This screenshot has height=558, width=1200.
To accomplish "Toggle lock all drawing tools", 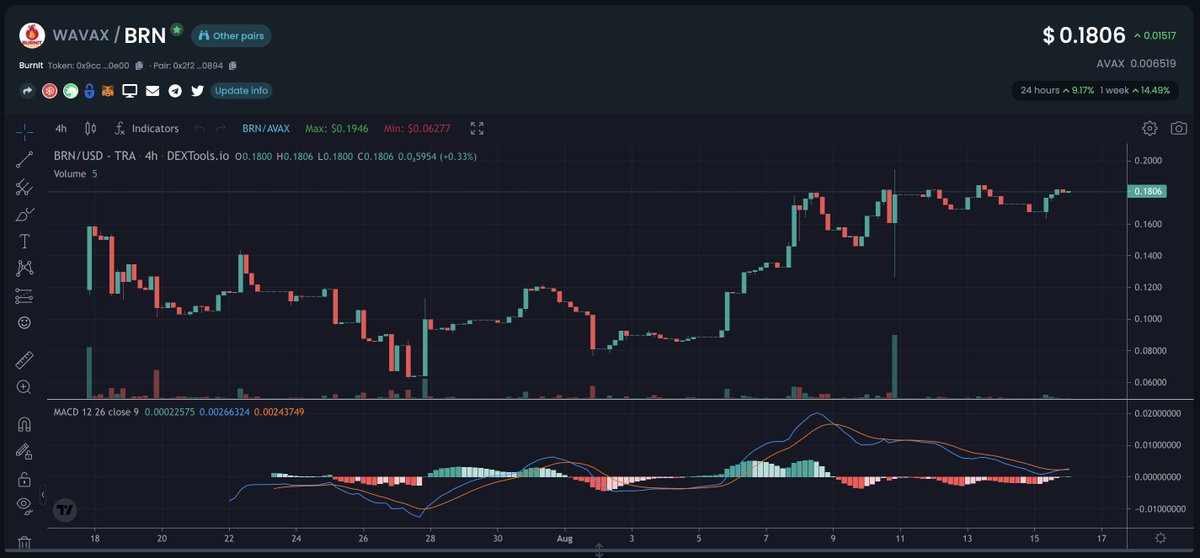I will [25, 480].
